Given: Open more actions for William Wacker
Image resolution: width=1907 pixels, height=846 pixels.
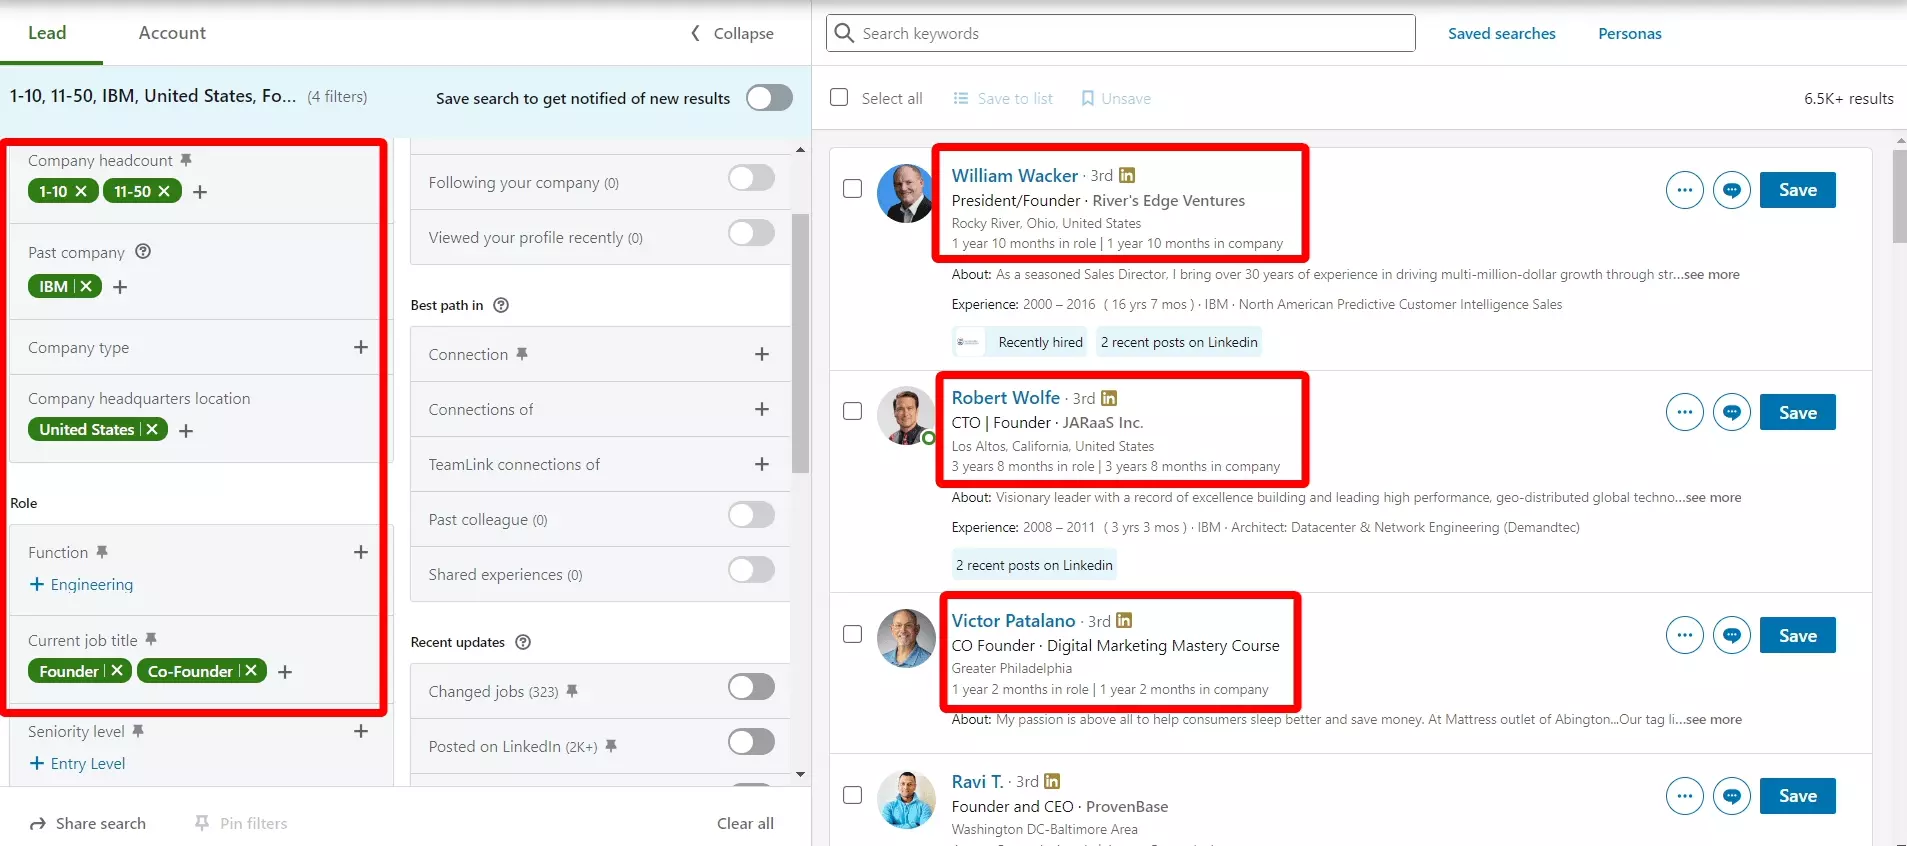Looking at the screenshot, I should [1685, 190].
